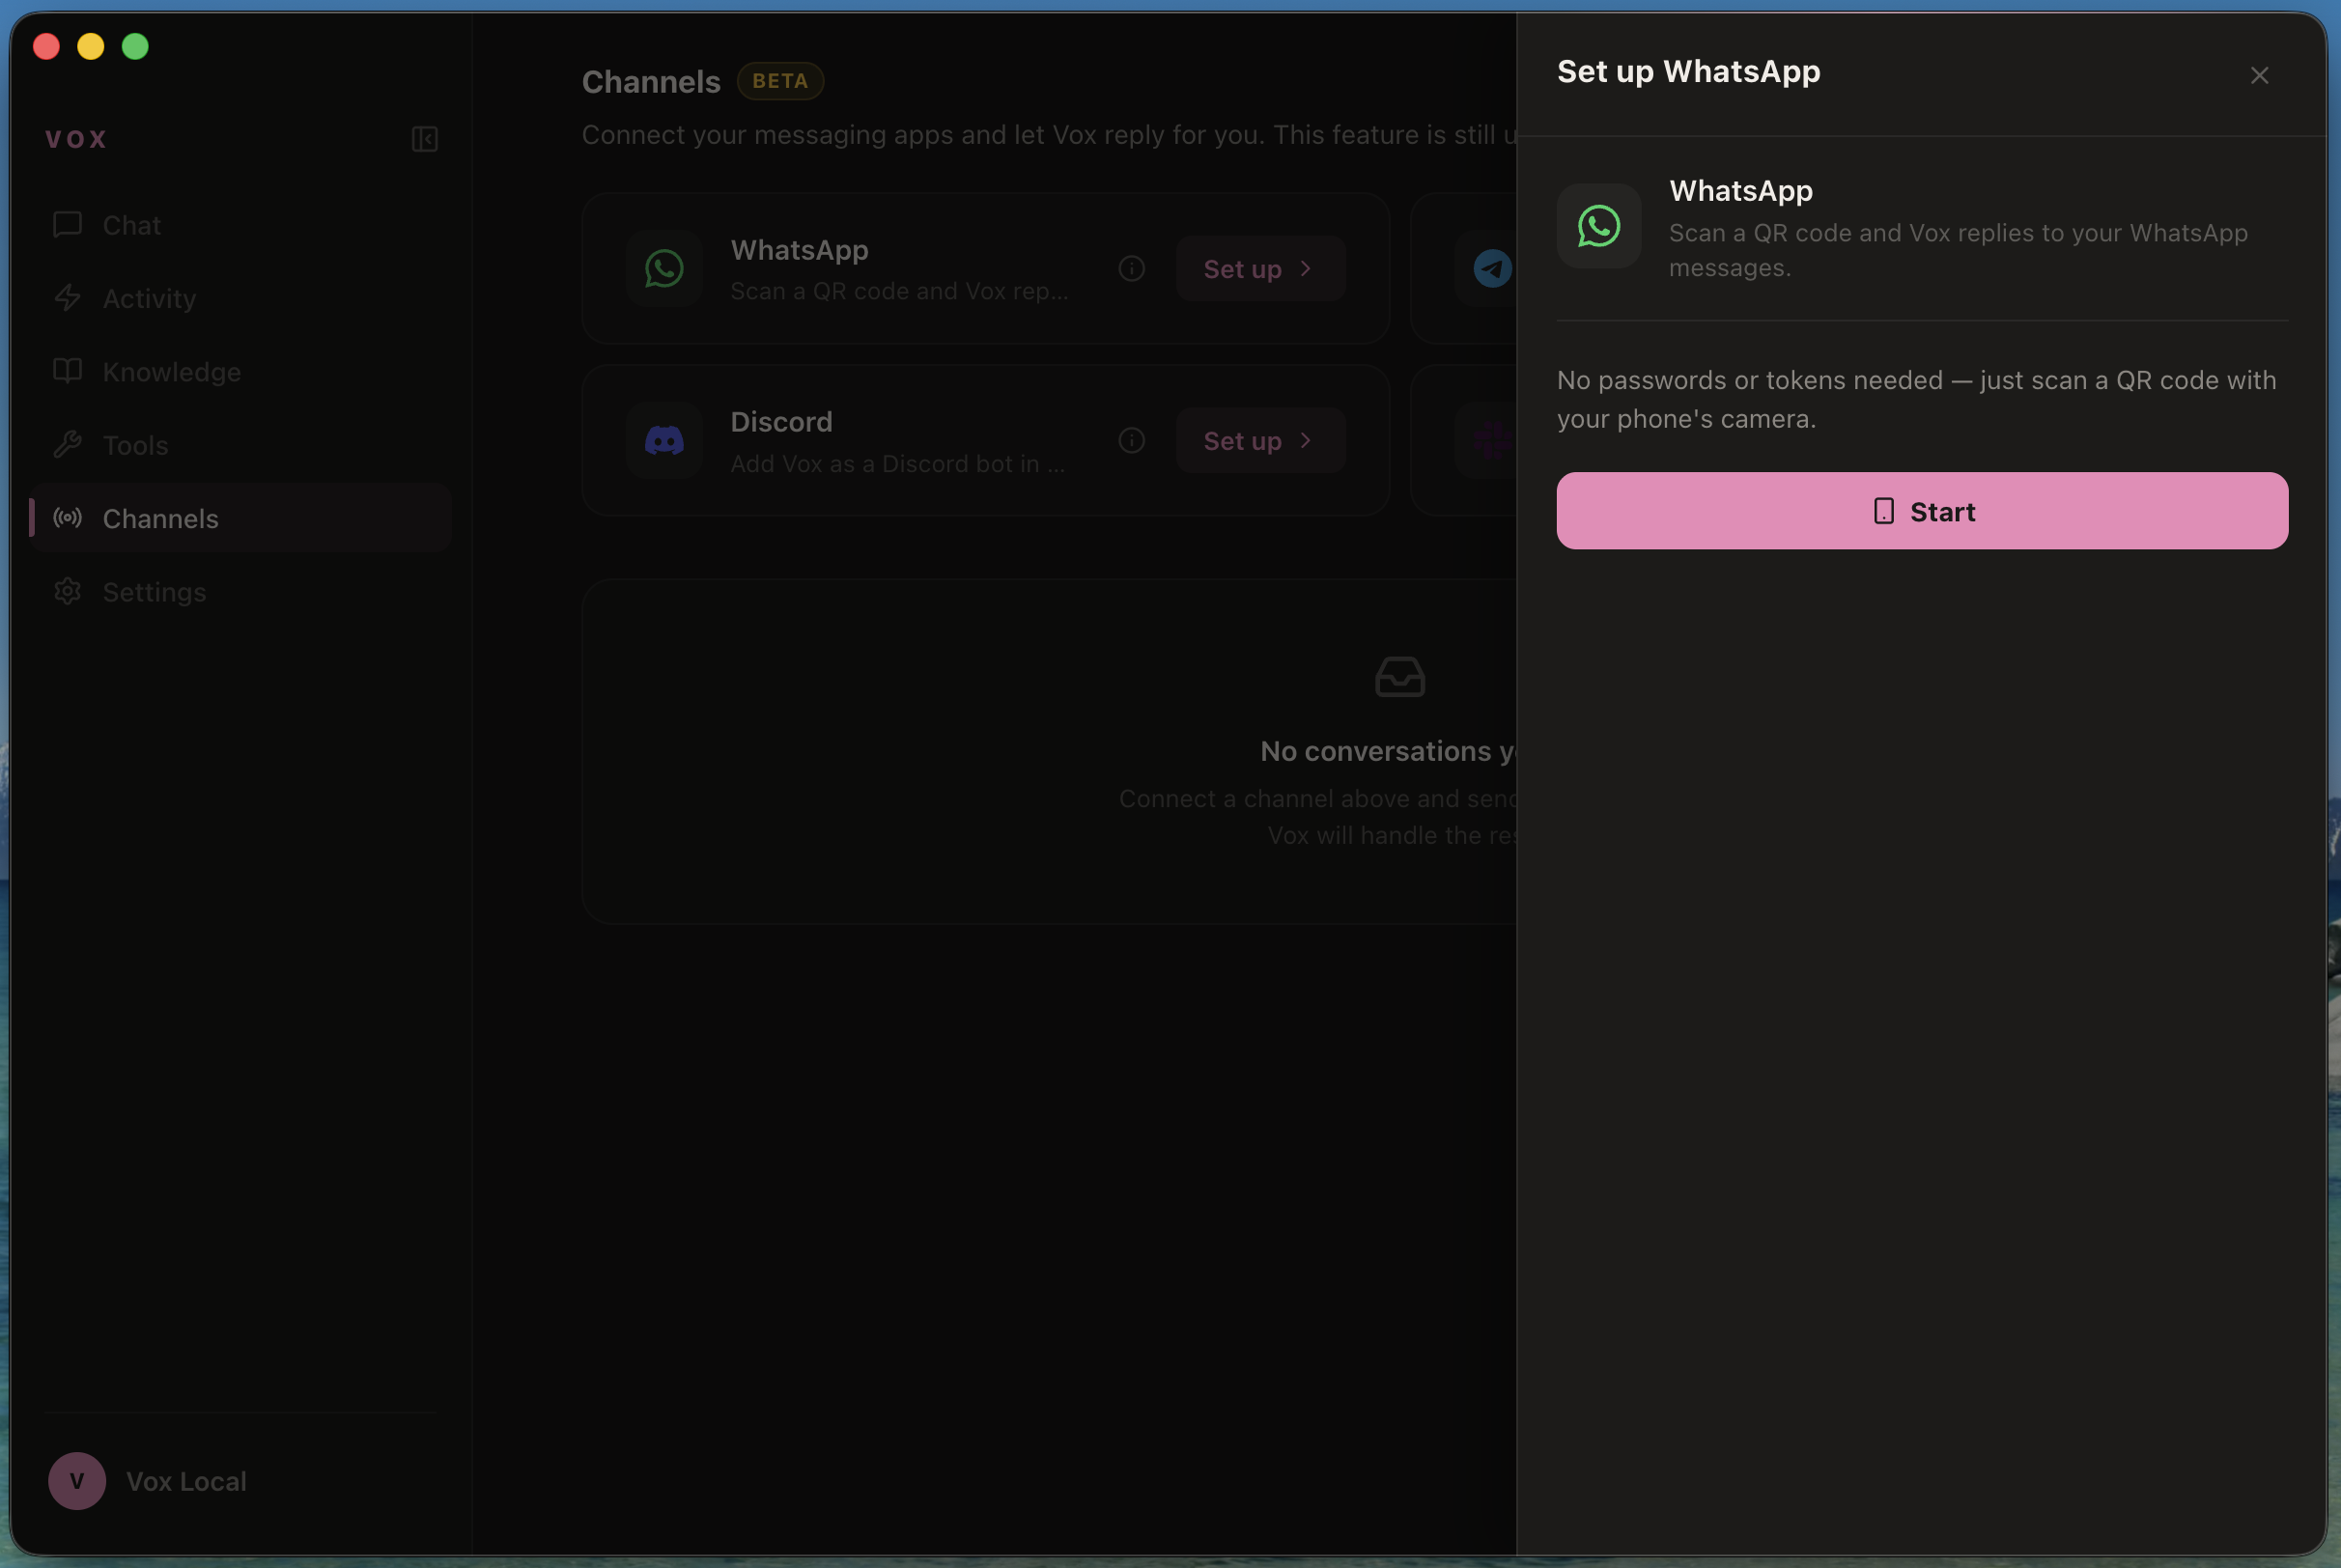This screenshot has width=2341, height=1568.
Task: Click the WhatsApp logo in channel list
Action: tap(664, 268)
